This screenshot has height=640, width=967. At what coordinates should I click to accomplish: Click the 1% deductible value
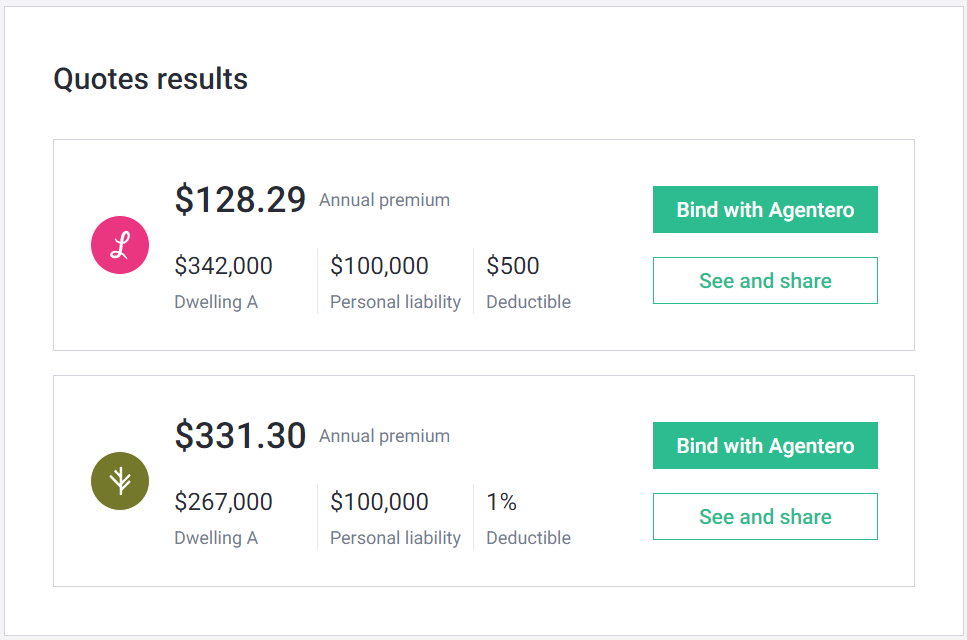[x=502, y=502]
